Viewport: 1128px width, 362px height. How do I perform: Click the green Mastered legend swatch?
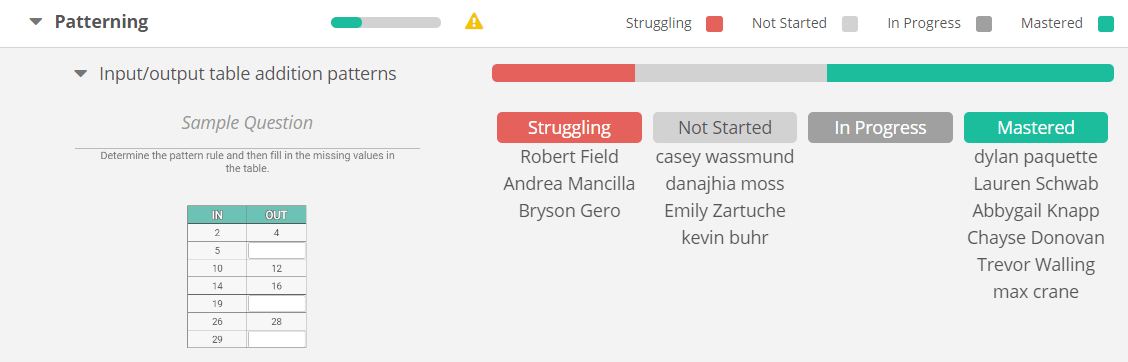(x=1106, y=24)
